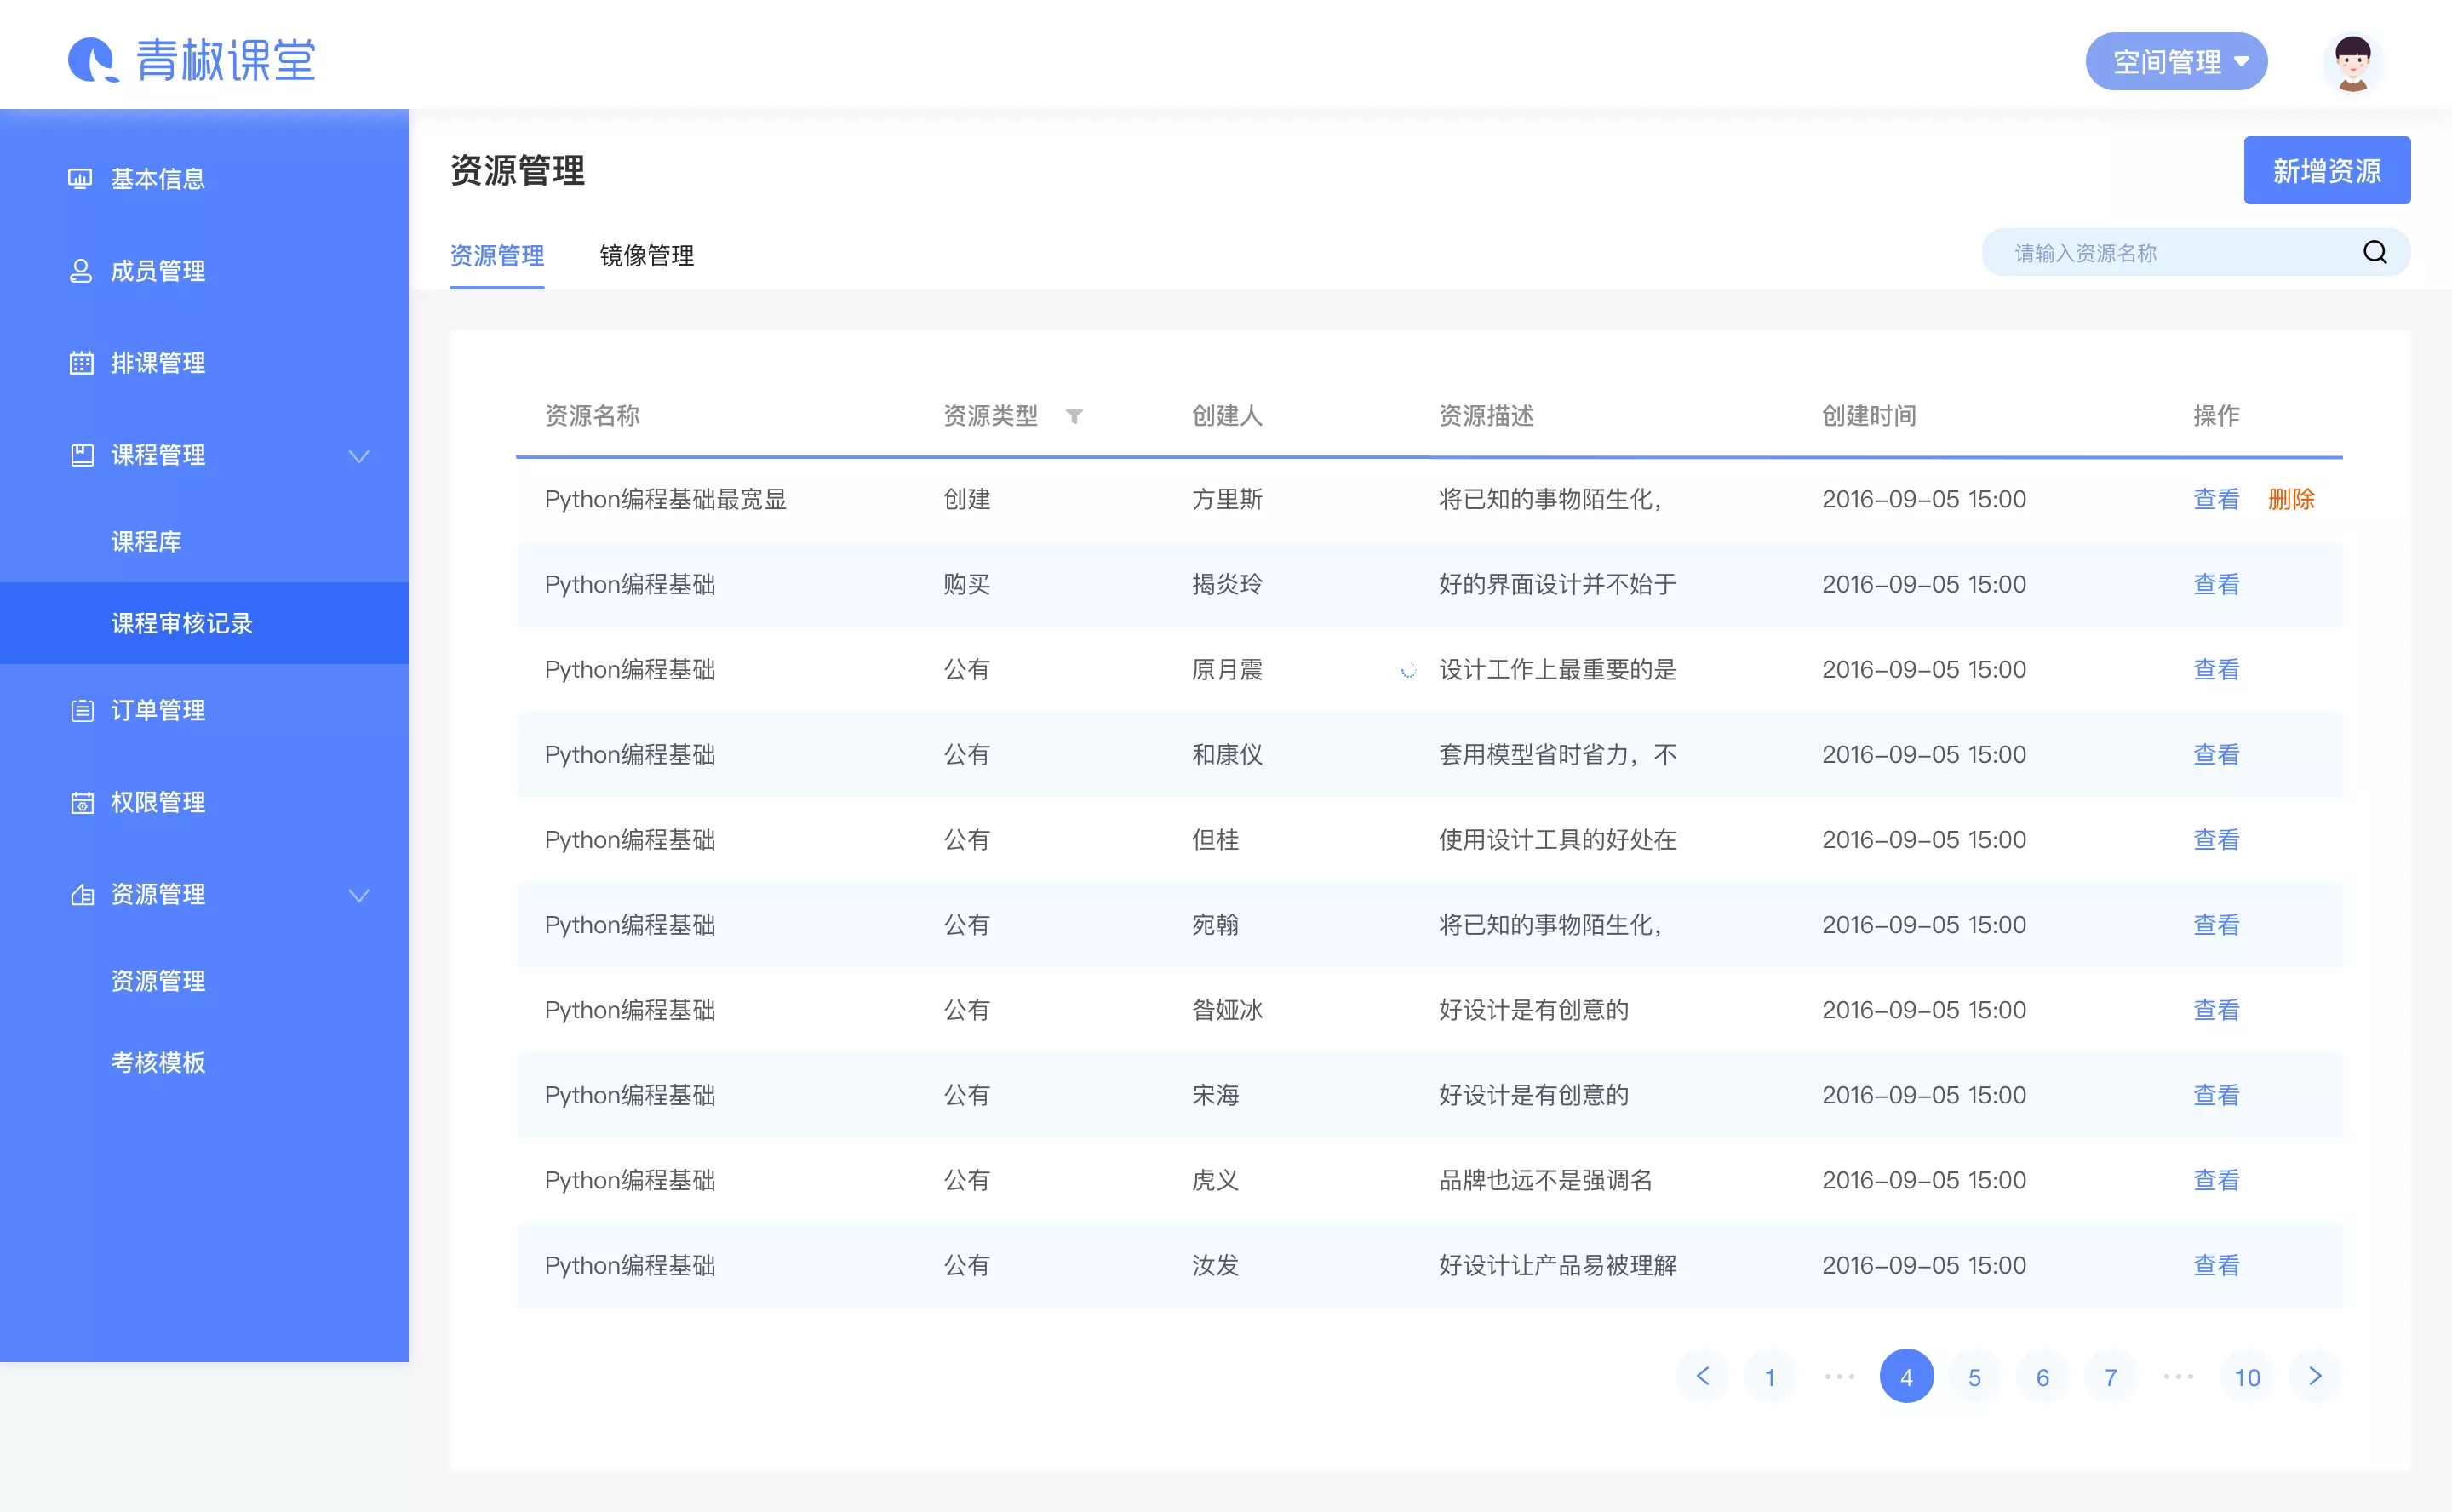
Task: Click the 订单管理 list icon in sidebar
Action: pos(82,710)
